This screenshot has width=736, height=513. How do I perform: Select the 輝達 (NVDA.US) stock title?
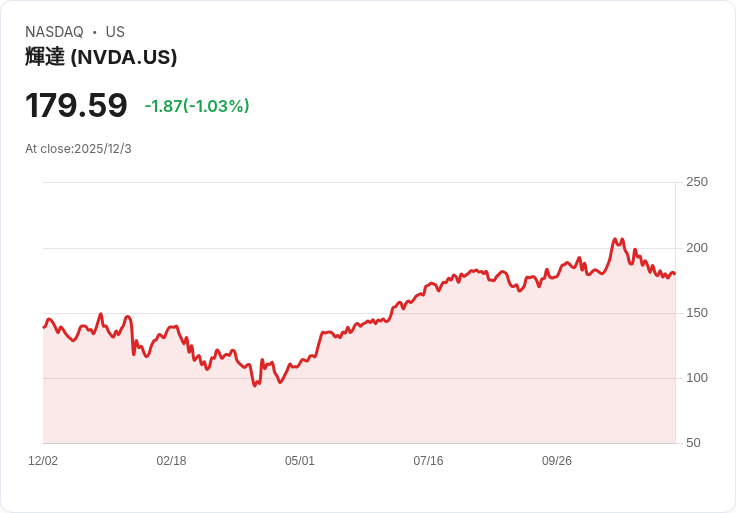tap(101, 57)
